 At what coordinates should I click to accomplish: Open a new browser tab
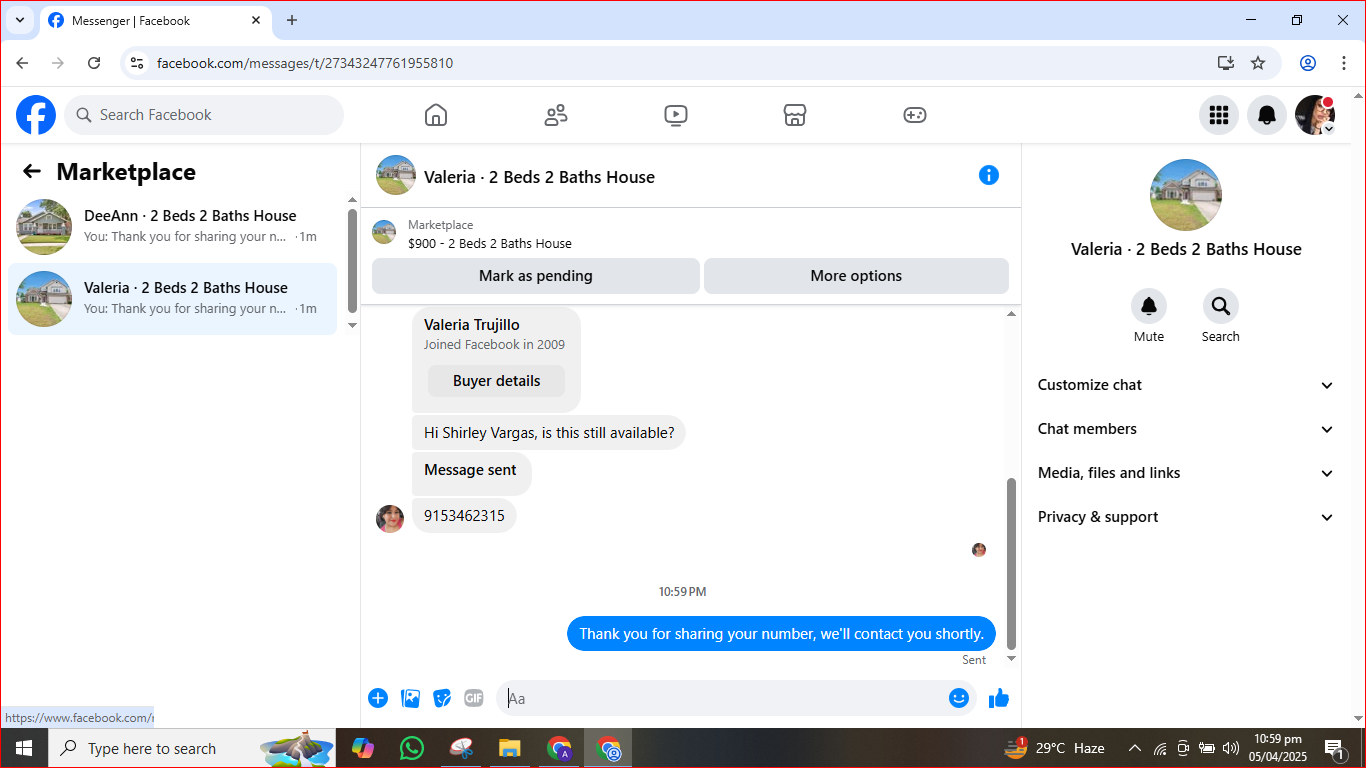click(292, 20)
